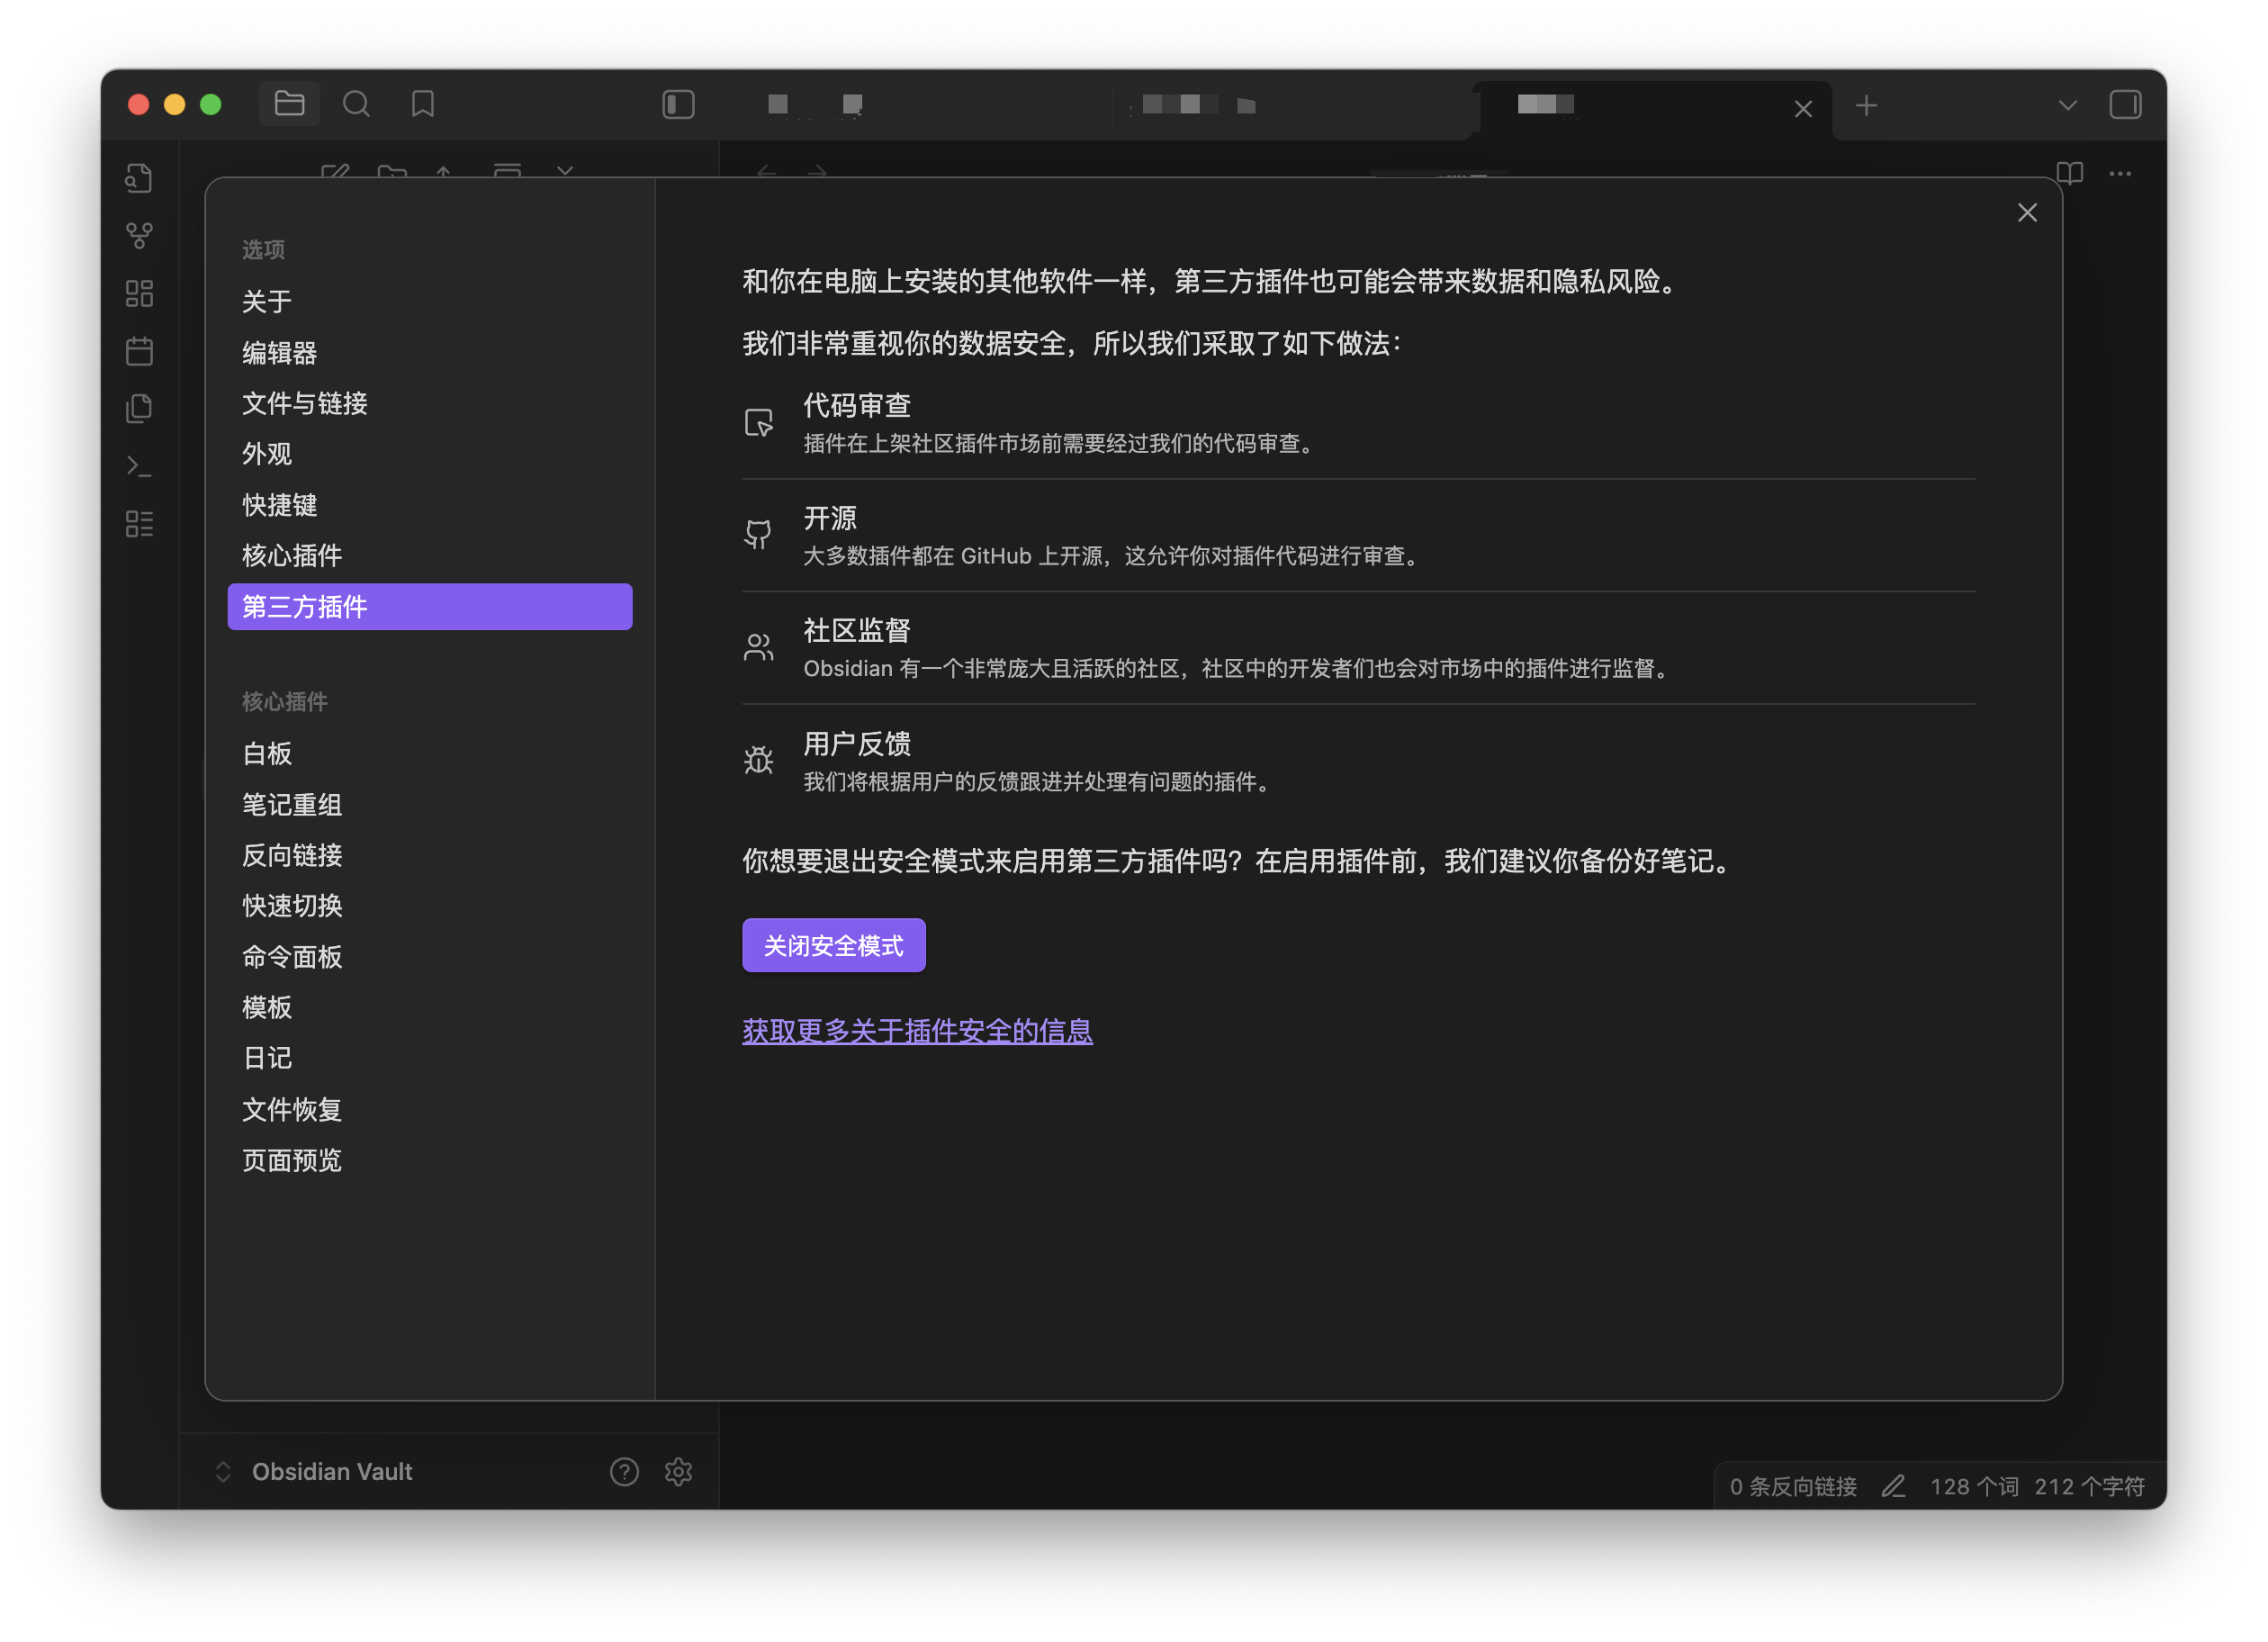Image resolution: width=2268 pixels, height=1642 pixels.
Task: Open the 外观 settings section
Action: click(430, 454)
